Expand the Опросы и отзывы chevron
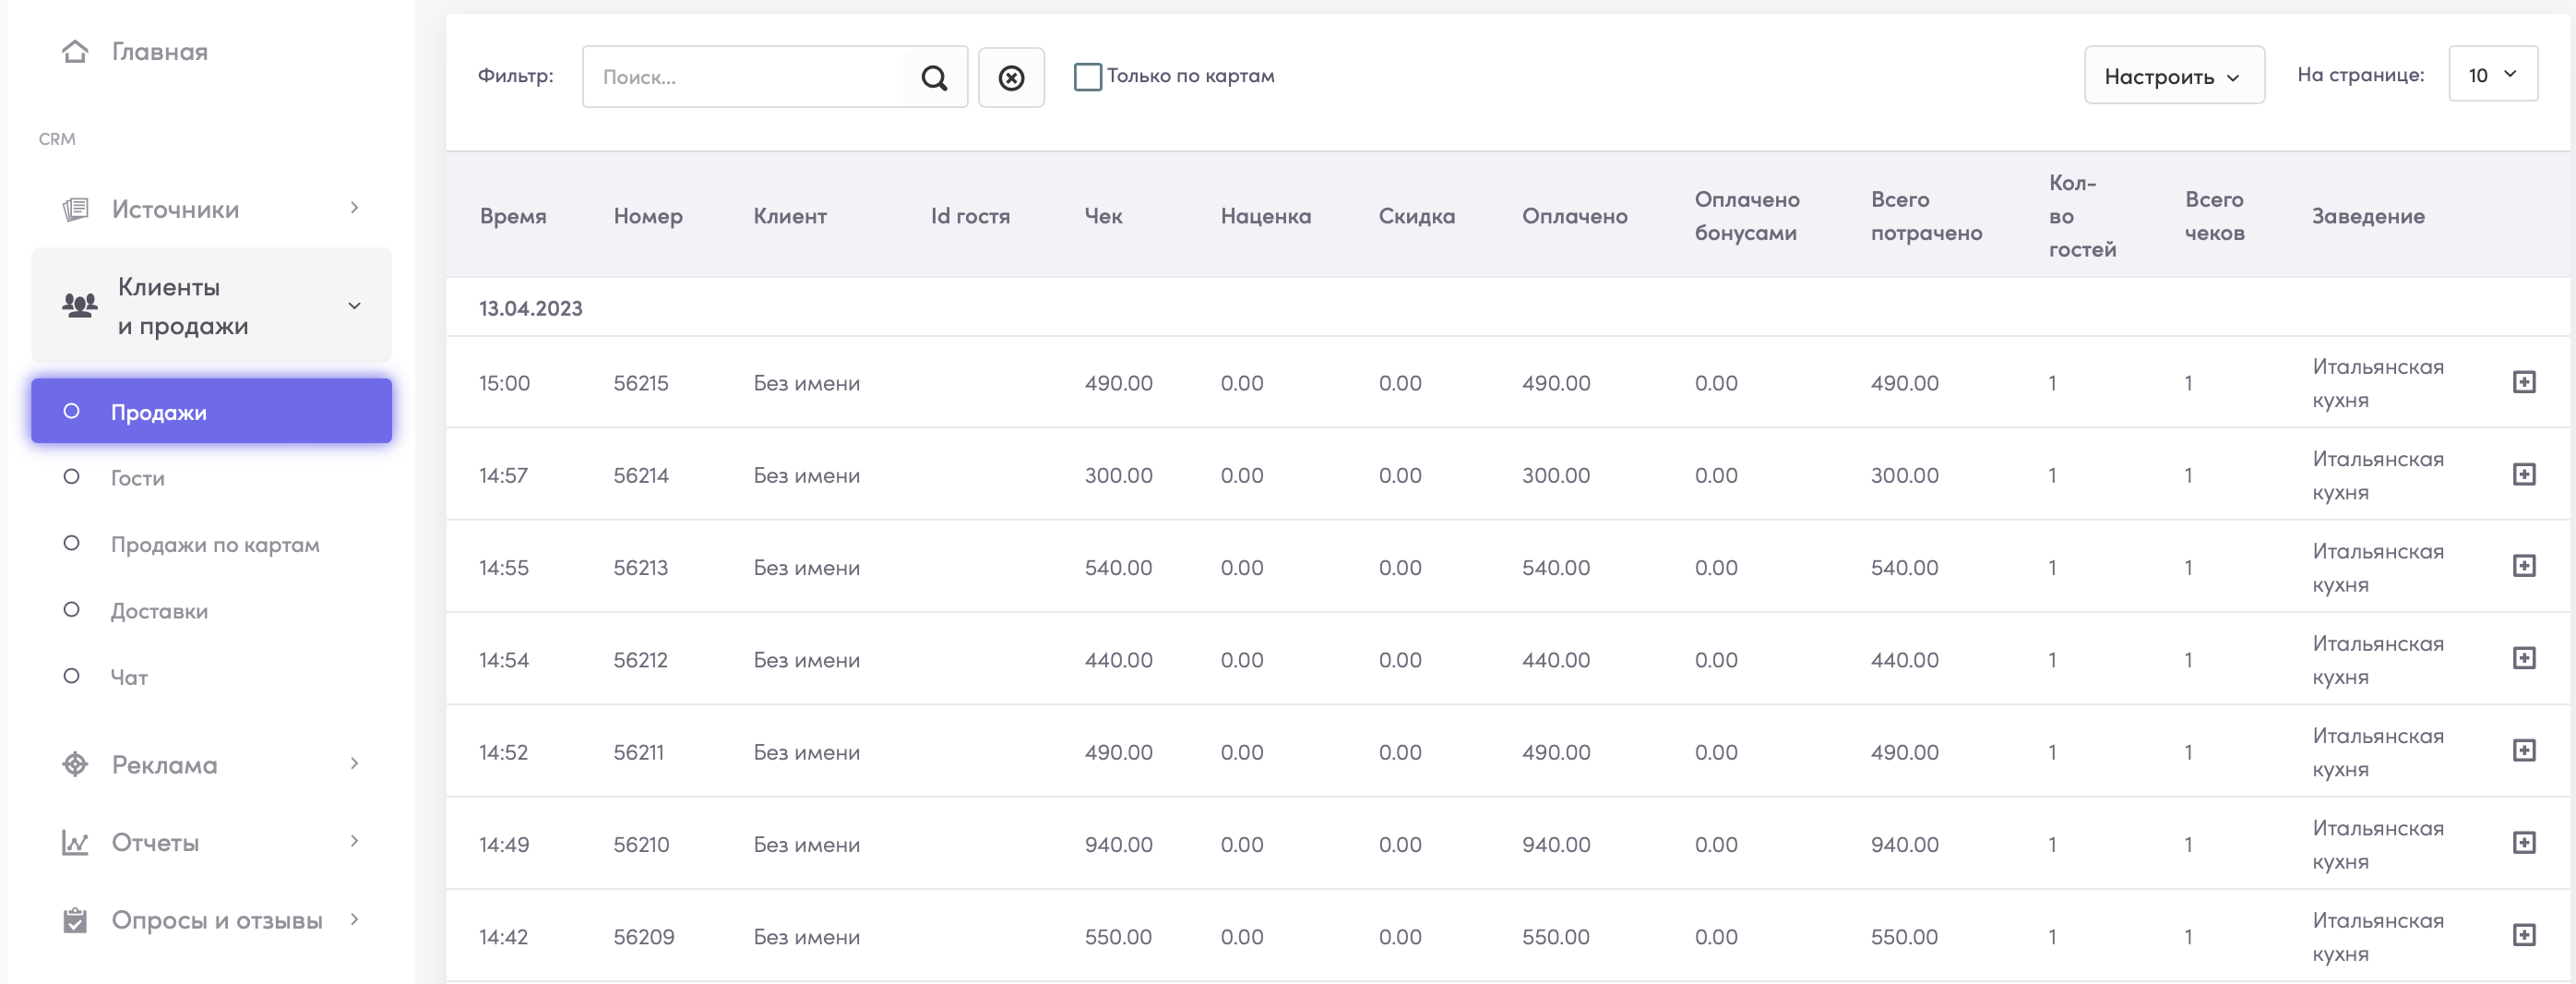The image size is (2576, 984). point(354,919)
